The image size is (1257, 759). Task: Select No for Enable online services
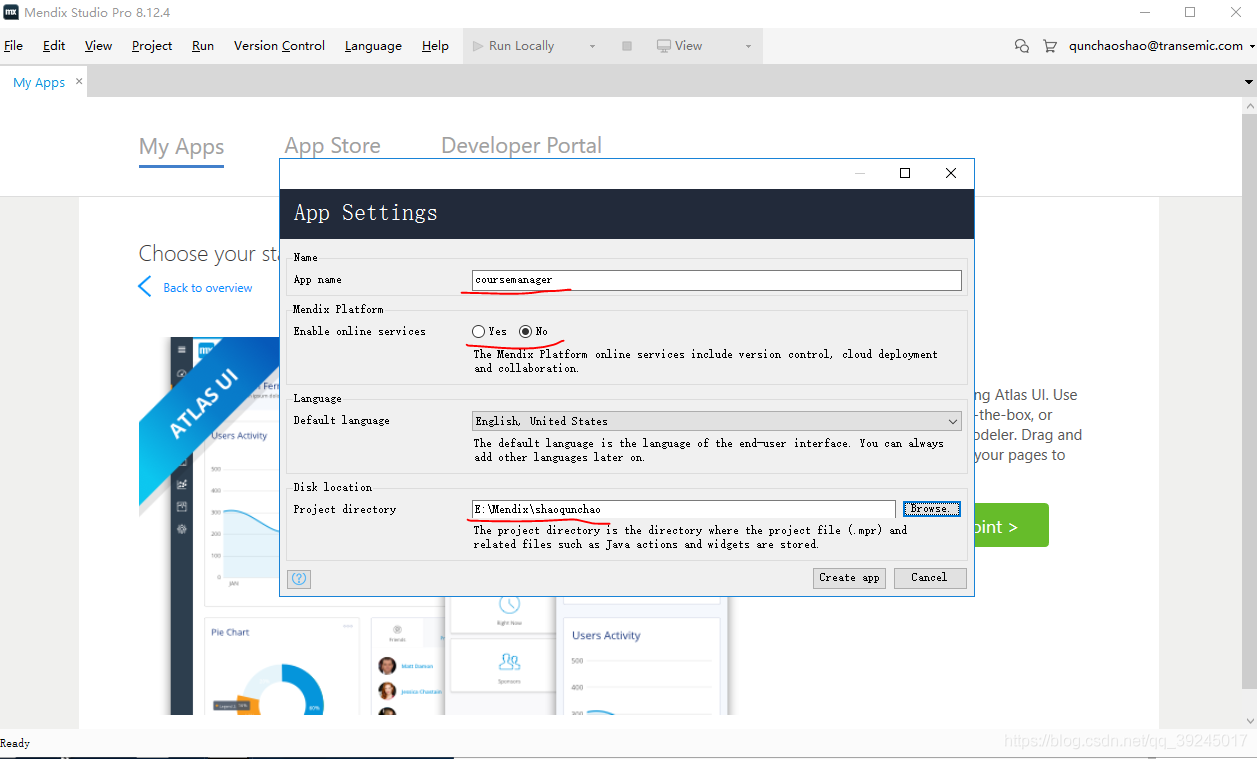526,331
